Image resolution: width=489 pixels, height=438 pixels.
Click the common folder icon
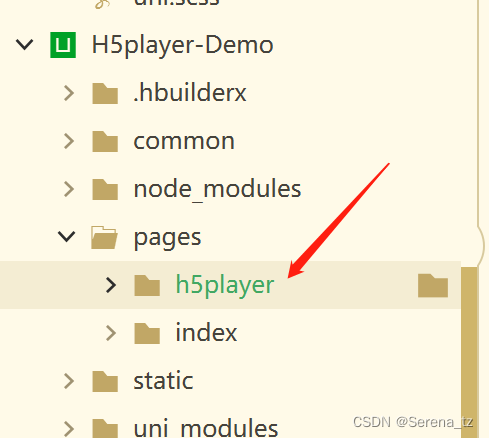(x=105, y=141)
